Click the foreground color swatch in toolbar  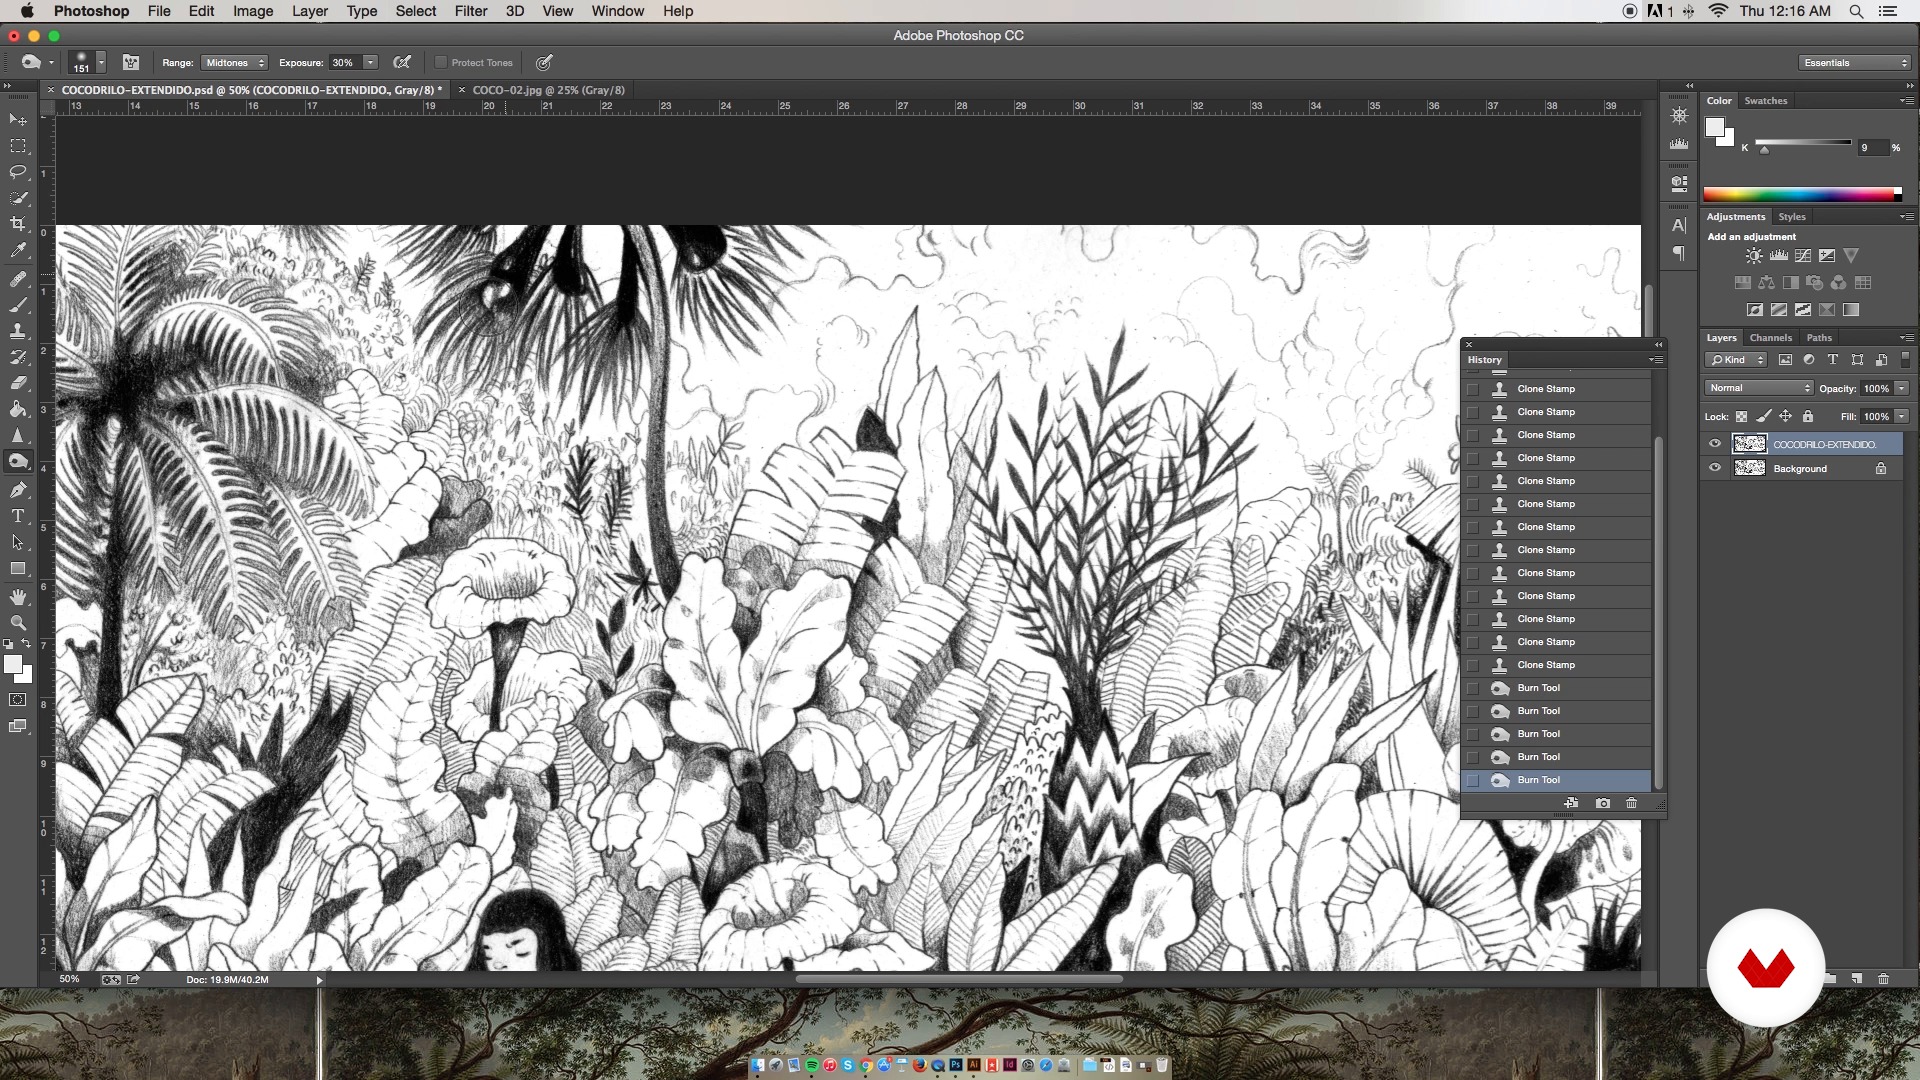tap(13, 665)
